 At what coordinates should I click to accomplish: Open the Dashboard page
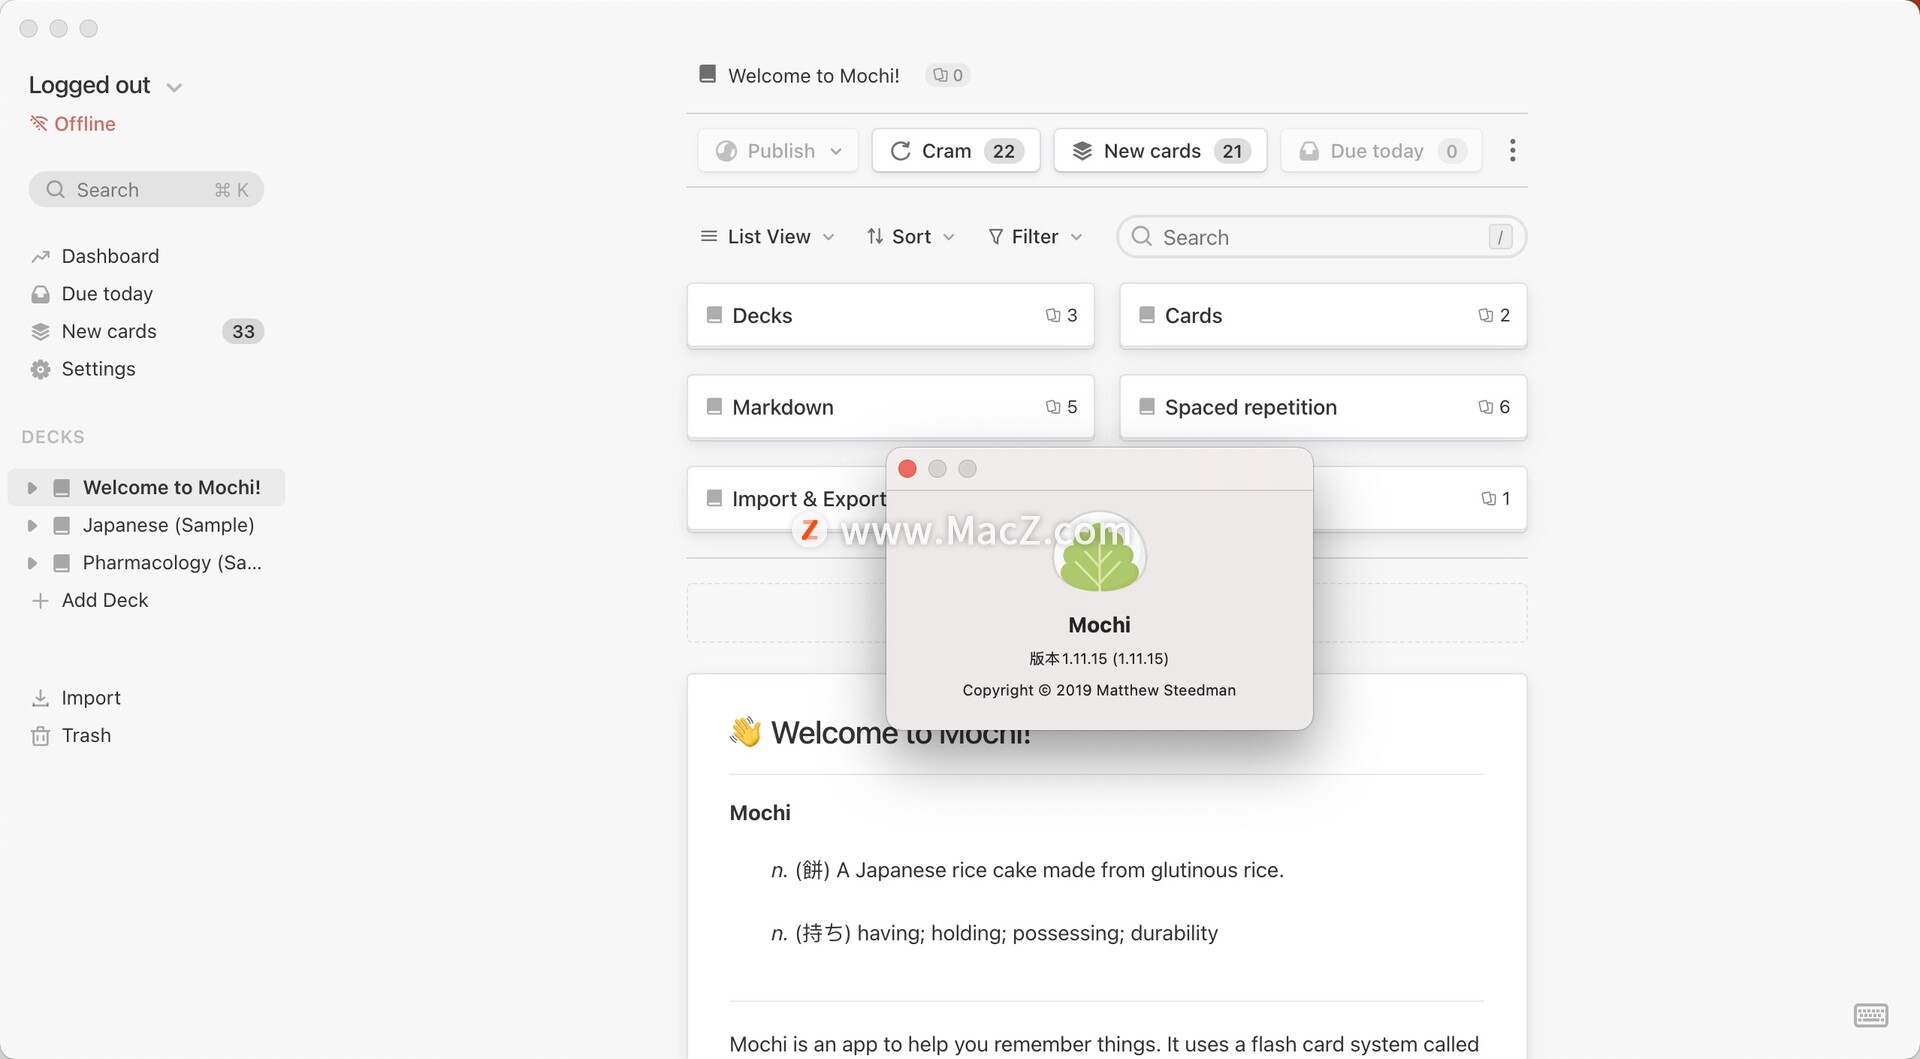click(x=110, y=256)
